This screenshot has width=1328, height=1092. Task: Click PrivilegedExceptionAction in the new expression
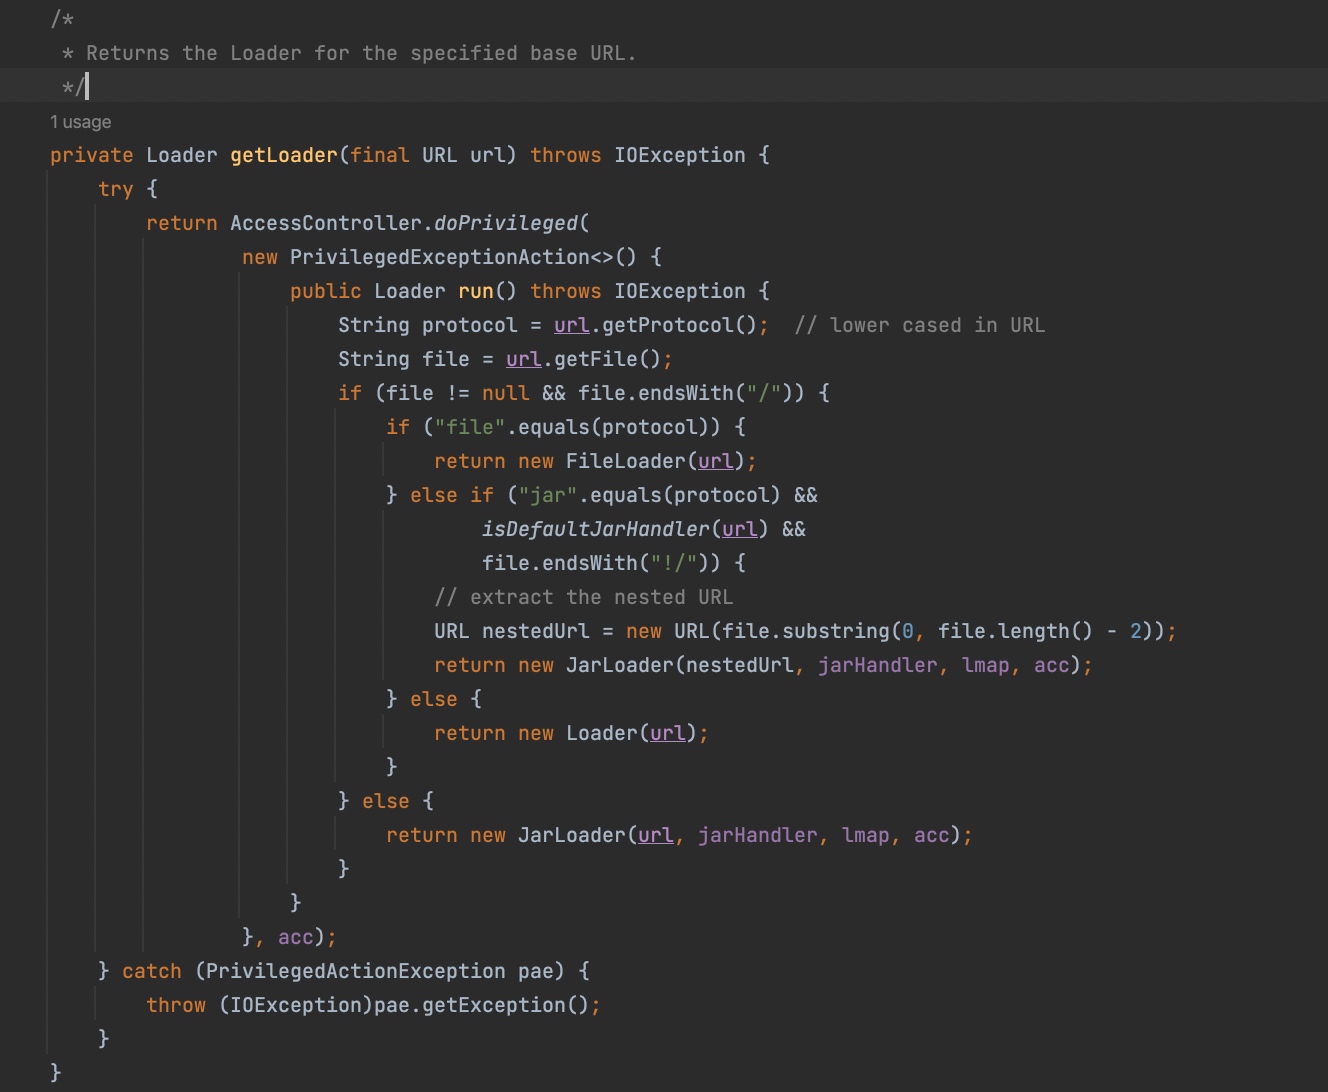(x=439, y=257)
